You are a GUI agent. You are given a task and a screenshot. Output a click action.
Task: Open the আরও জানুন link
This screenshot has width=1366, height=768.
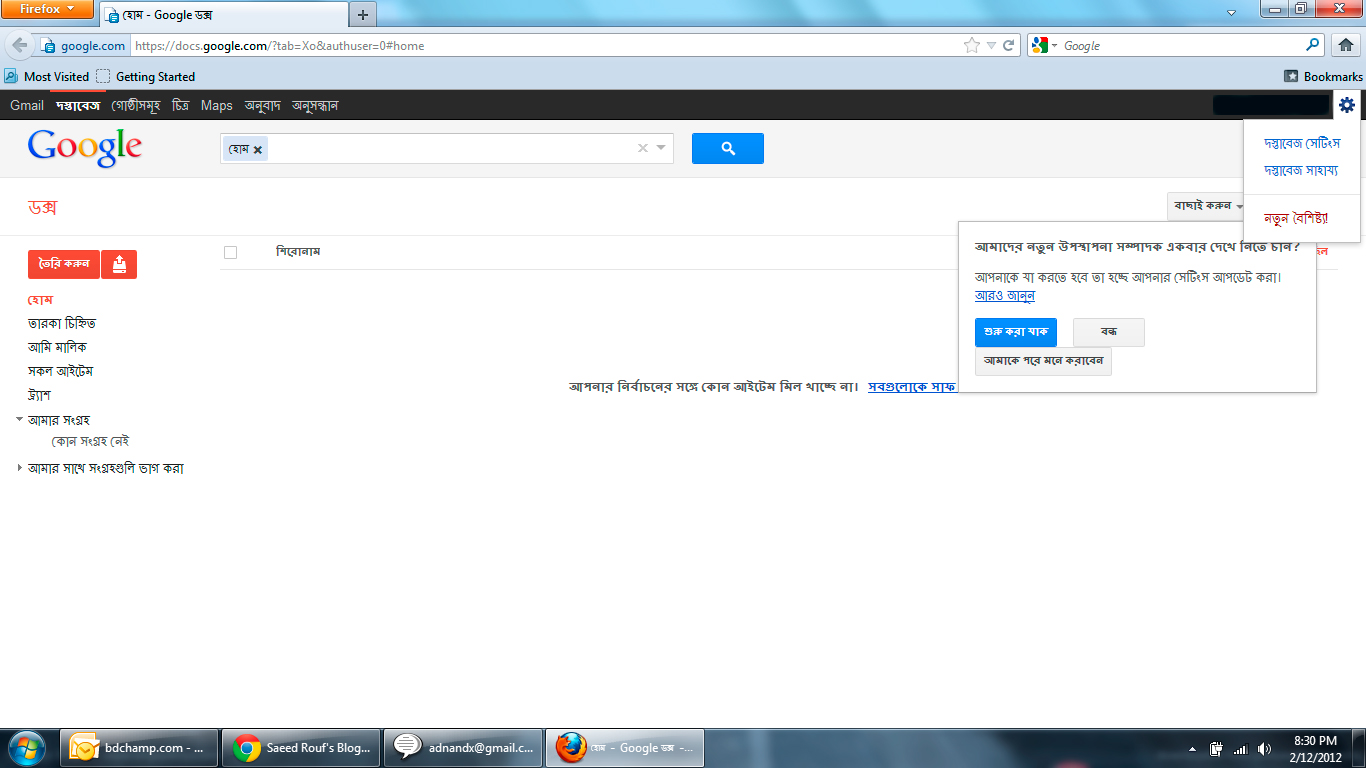click(1005, 296)
